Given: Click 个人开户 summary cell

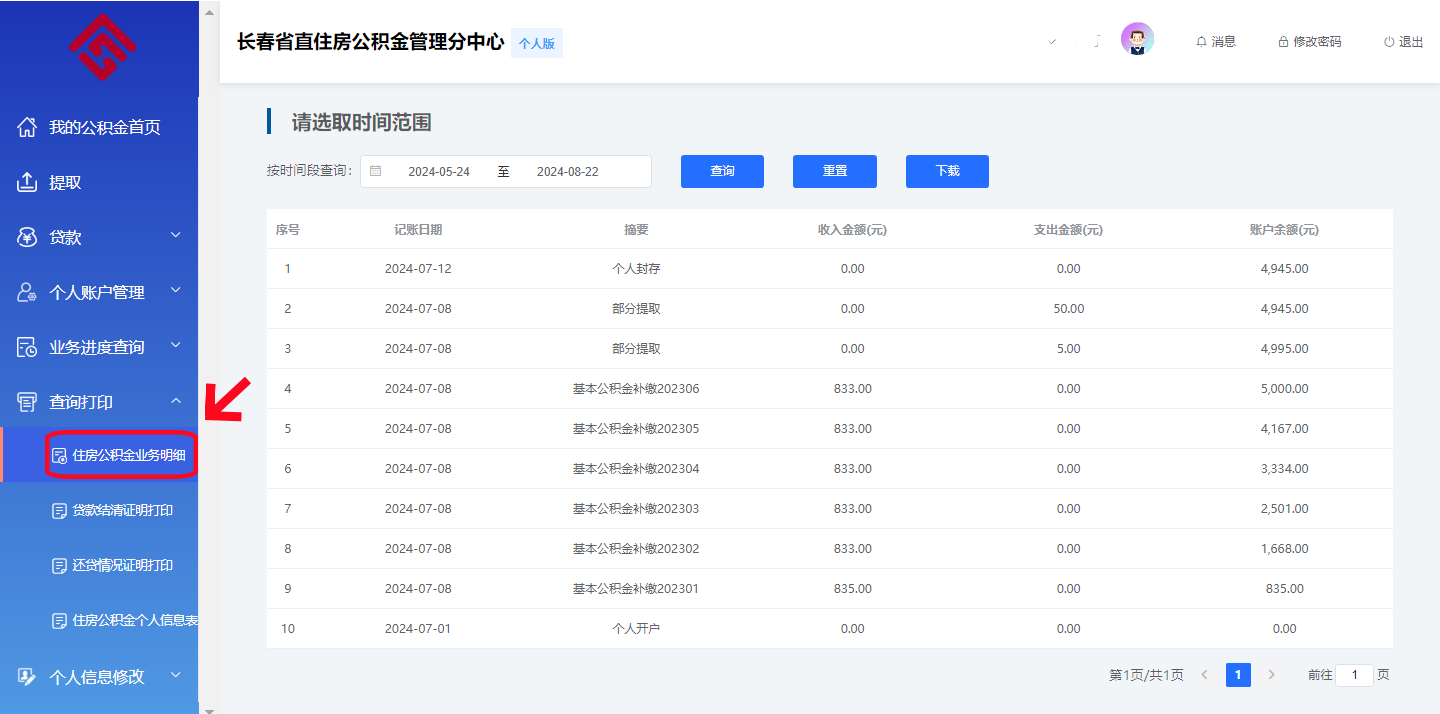Looking at the screenshot, I should tap(636, 629).
